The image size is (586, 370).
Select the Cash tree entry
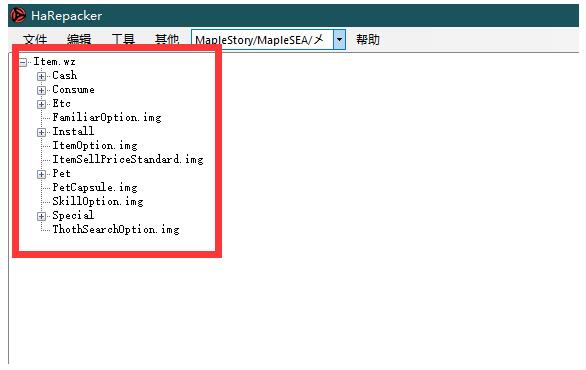(x=65, y=75)
